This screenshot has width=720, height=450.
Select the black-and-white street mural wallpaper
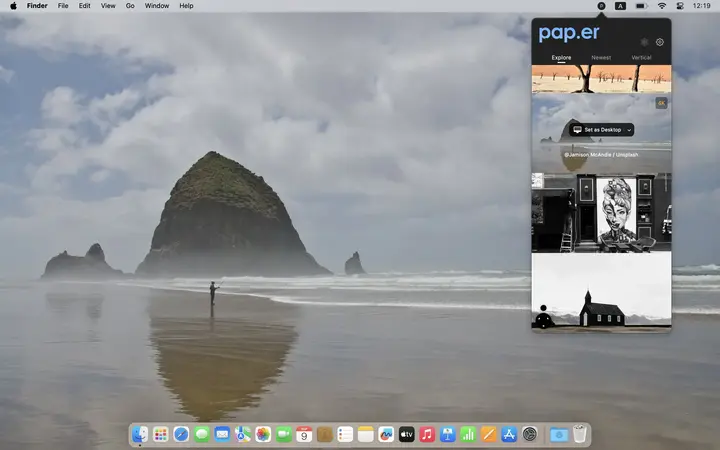point(601,213)
